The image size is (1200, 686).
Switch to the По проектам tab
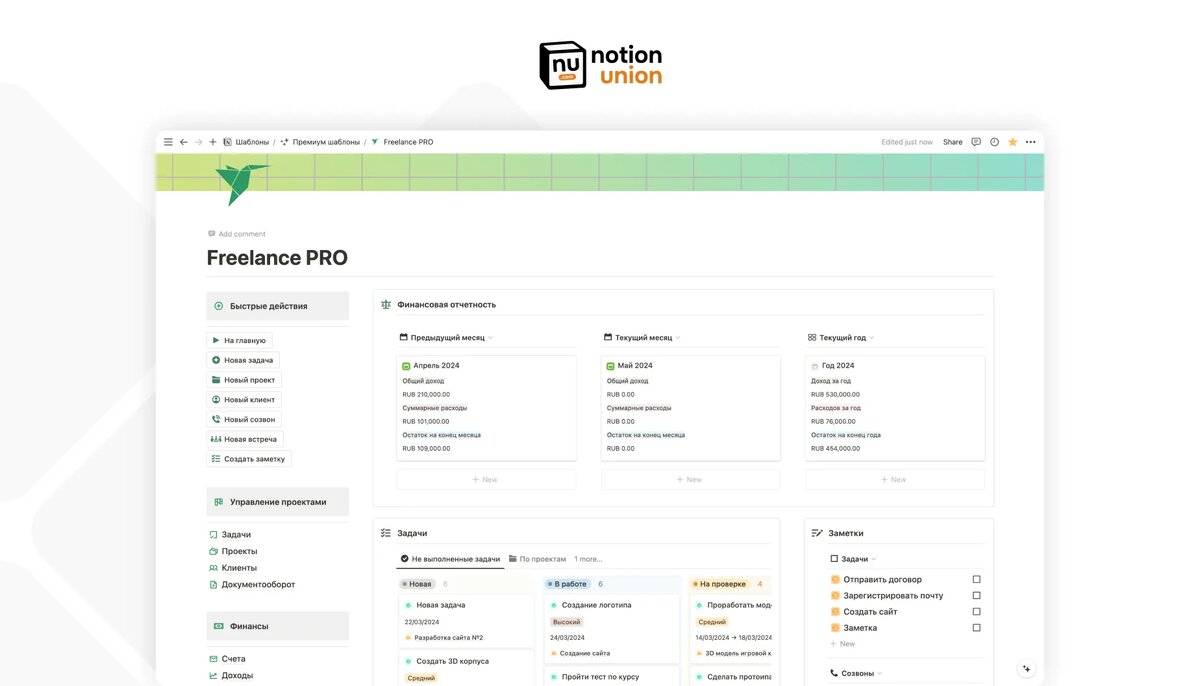[x=537, y=559]
